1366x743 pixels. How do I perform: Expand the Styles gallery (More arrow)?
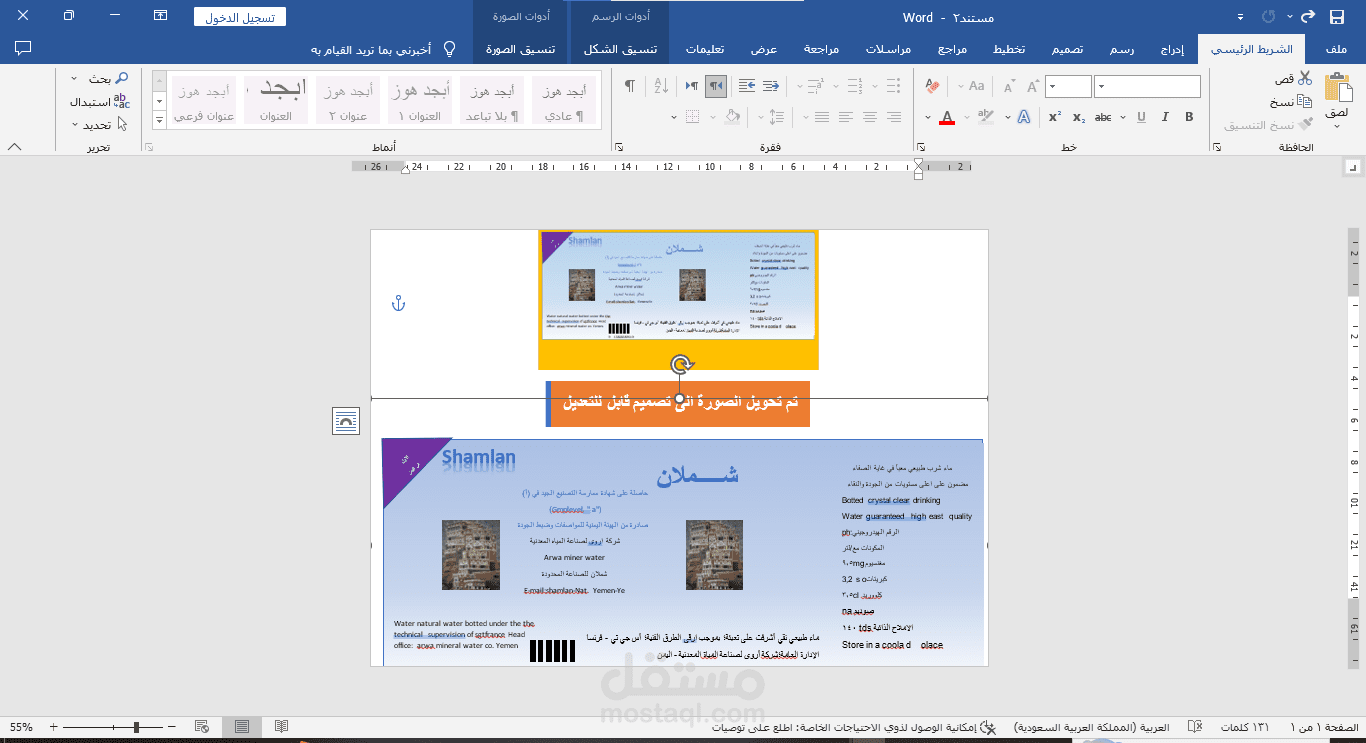coord(159,120)
